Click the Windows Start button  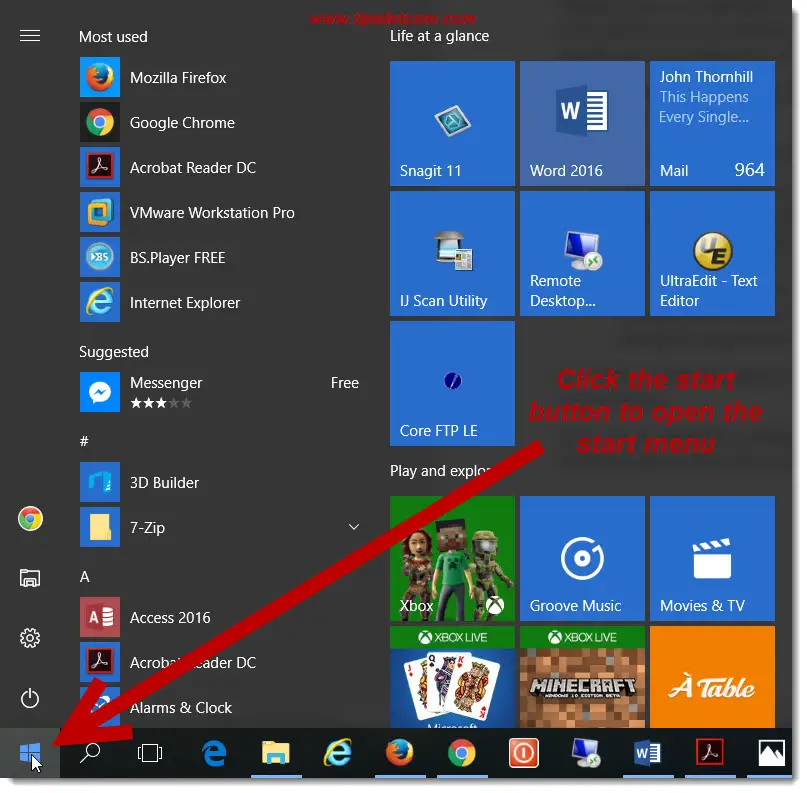point(29,754)
